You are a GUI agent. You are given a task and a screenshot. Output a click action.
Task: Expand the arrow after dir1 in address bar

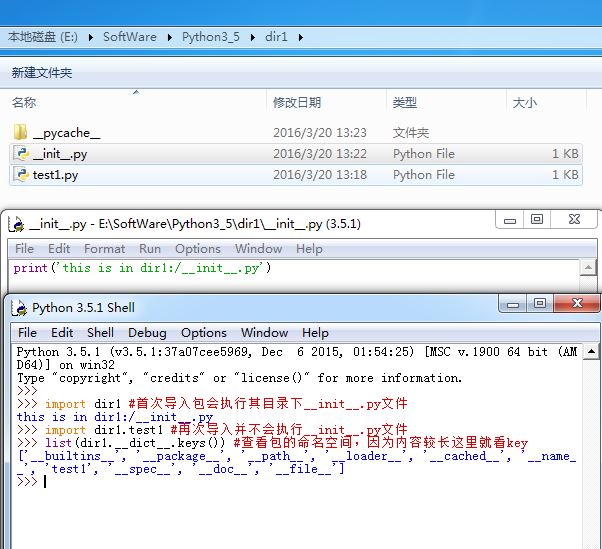[x=301, y=37]
